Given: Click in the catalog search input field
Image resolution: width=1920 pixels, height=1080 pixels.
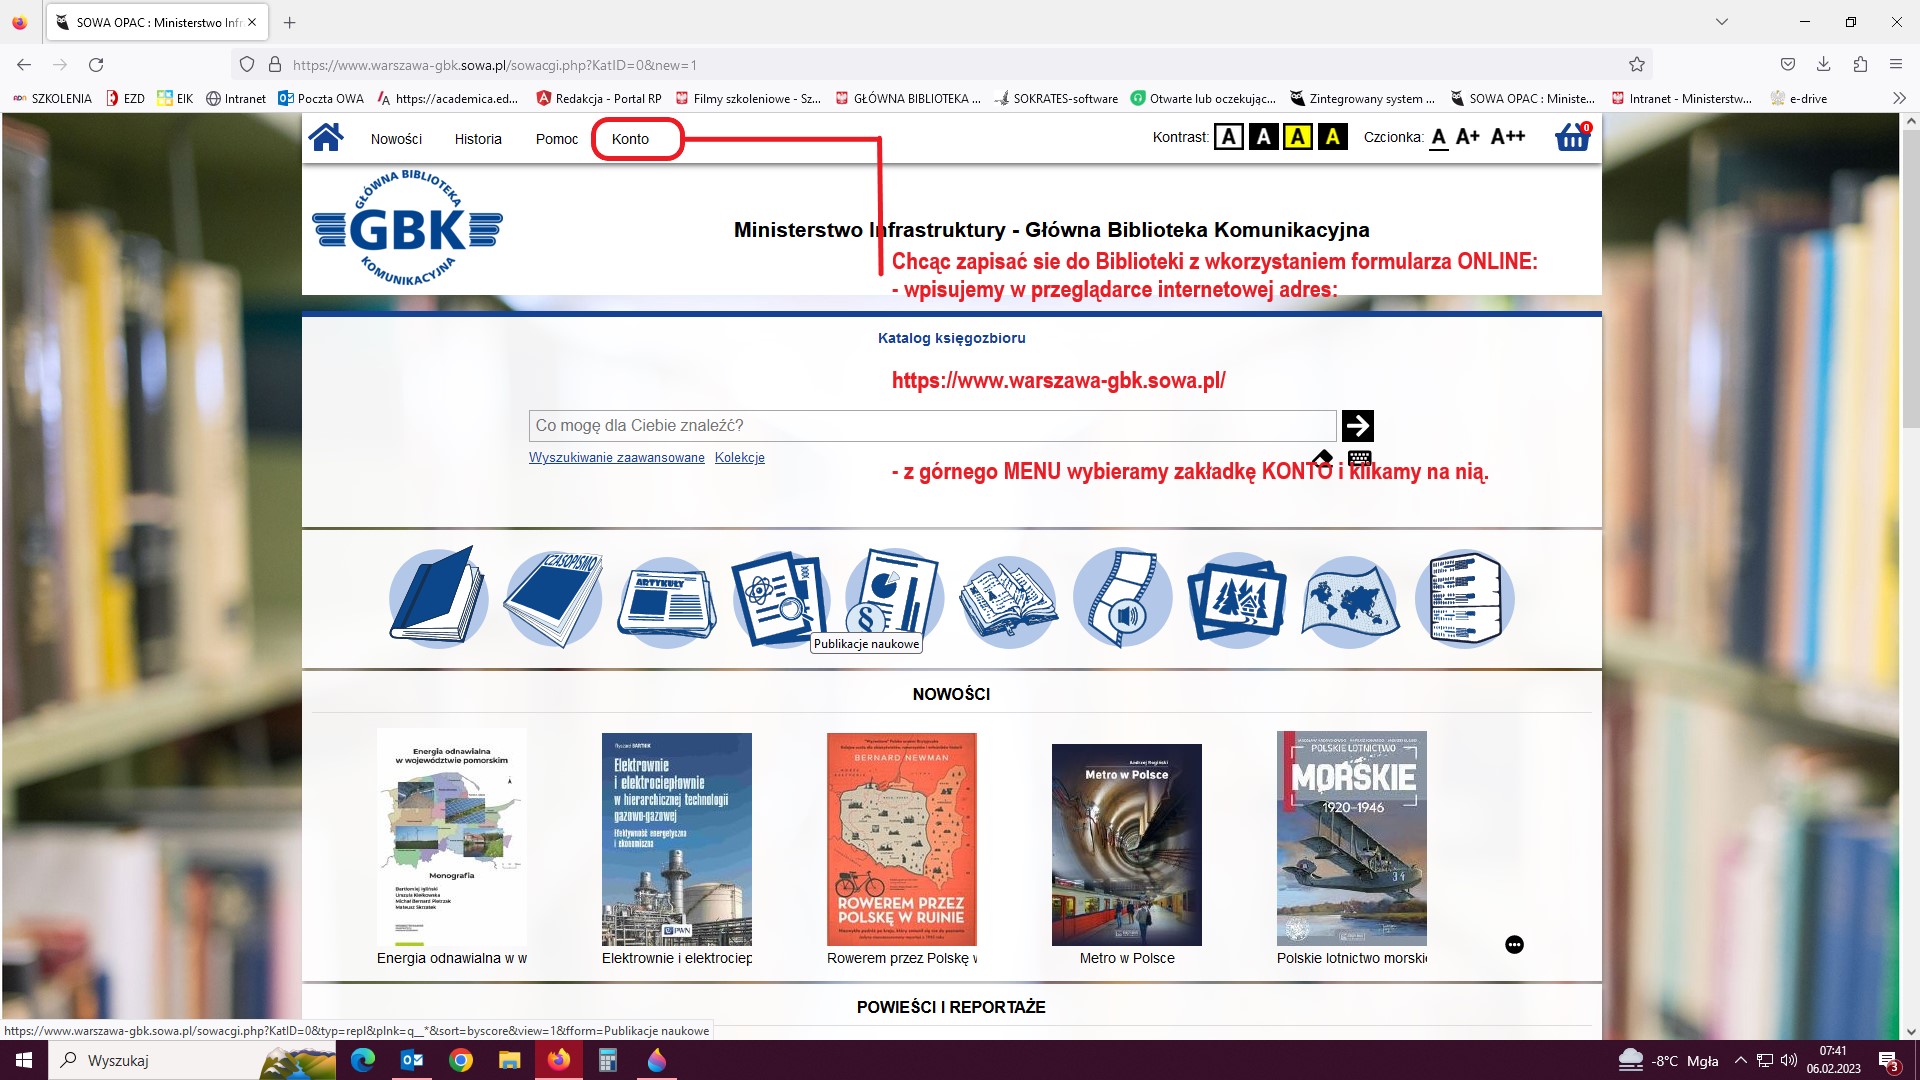Looking at the screenshot, I should [x=930, y=426].
